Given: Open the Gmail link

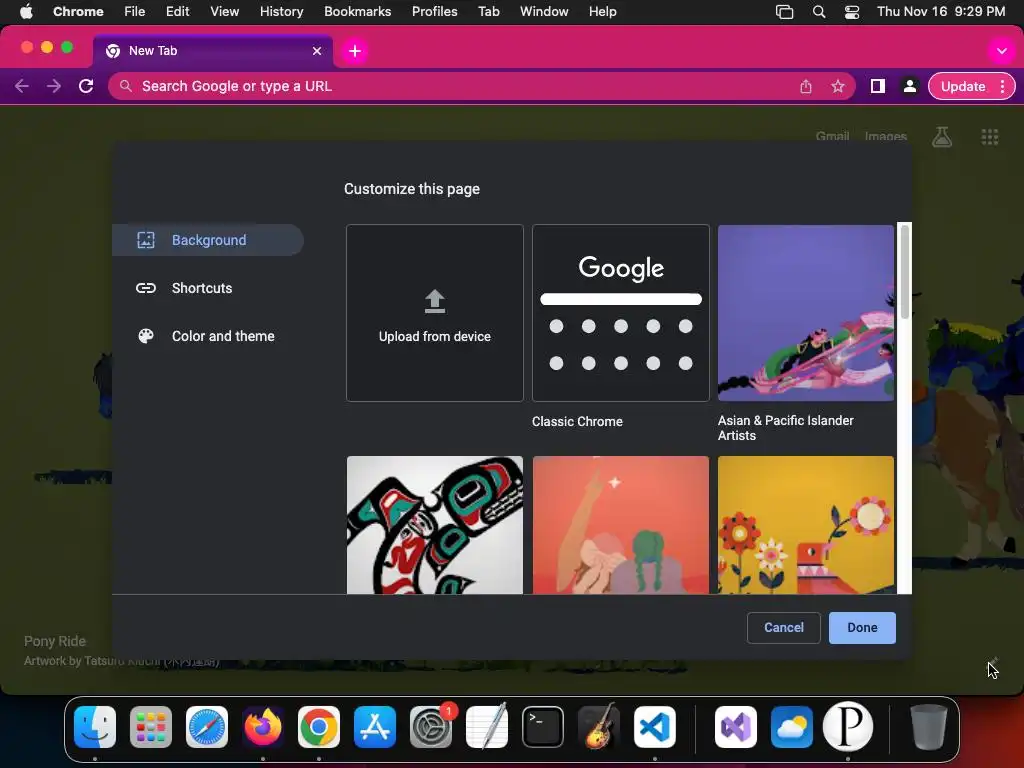Looking at the screenshot, I should [832, 136].
